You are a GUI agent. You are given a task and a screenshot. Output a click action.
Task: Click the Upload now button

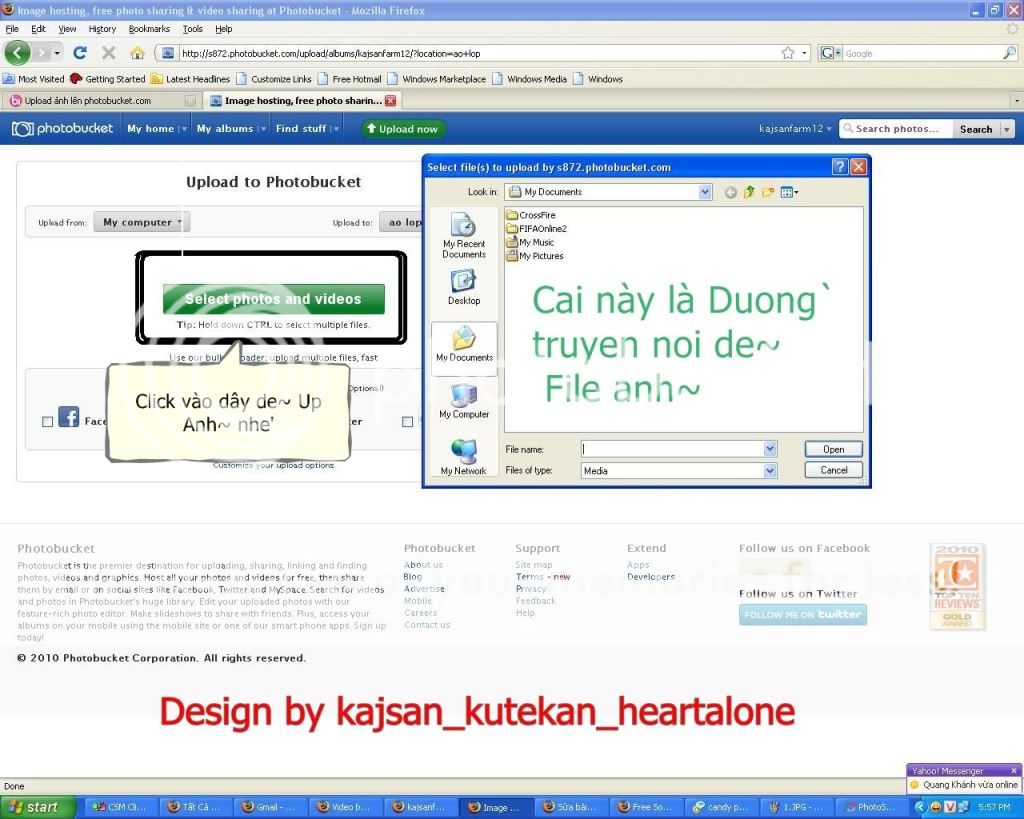pos(402,129)
